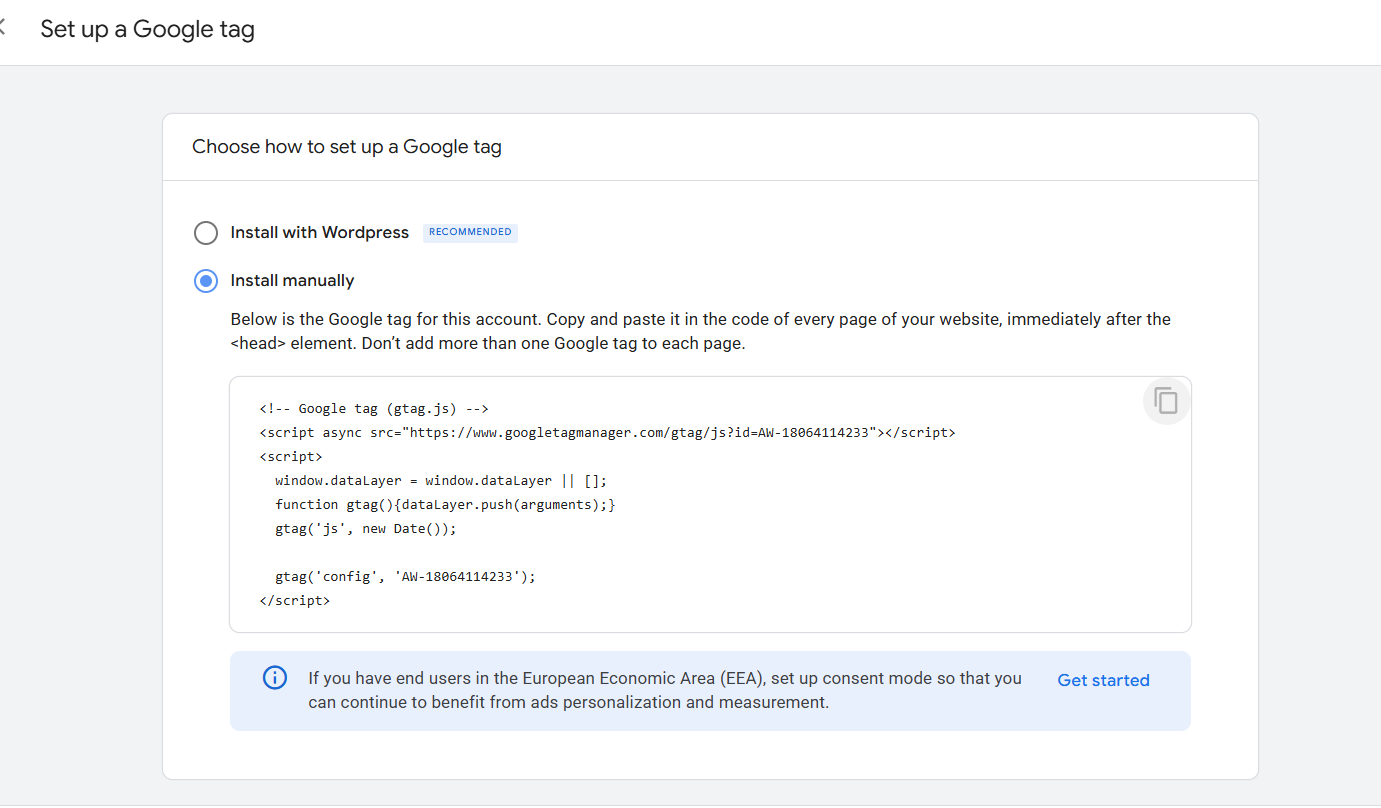Click the window.dataLayer code line
Viewport: 1381px width, 808px height.
coord(441,481)
